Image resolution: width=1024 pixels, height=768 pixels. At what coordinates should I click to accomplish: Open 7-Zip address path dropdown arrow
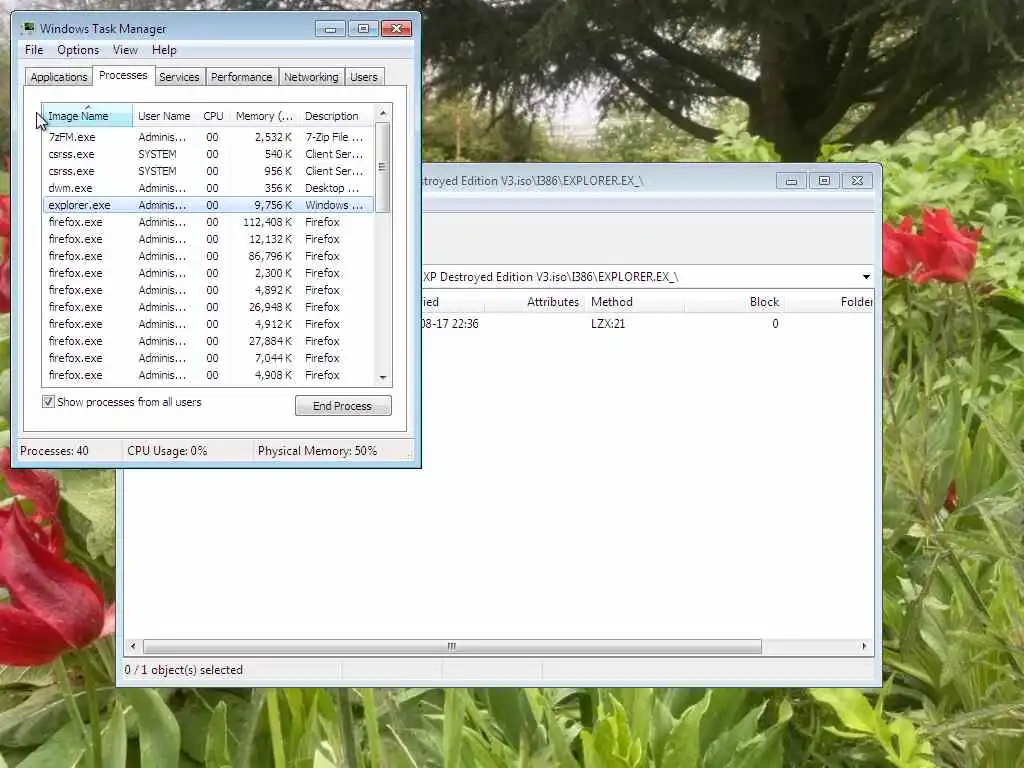pos(866,277)
